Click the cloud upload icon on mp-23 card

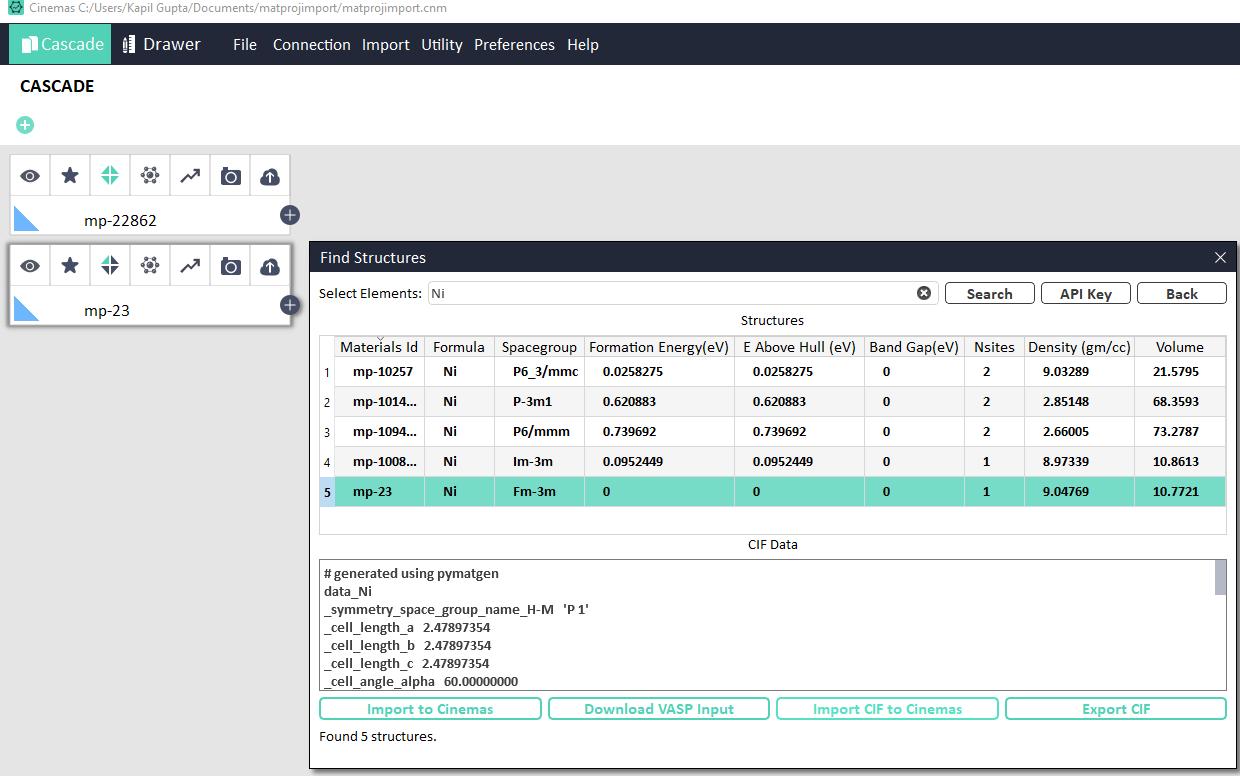[x=270, y=266]
